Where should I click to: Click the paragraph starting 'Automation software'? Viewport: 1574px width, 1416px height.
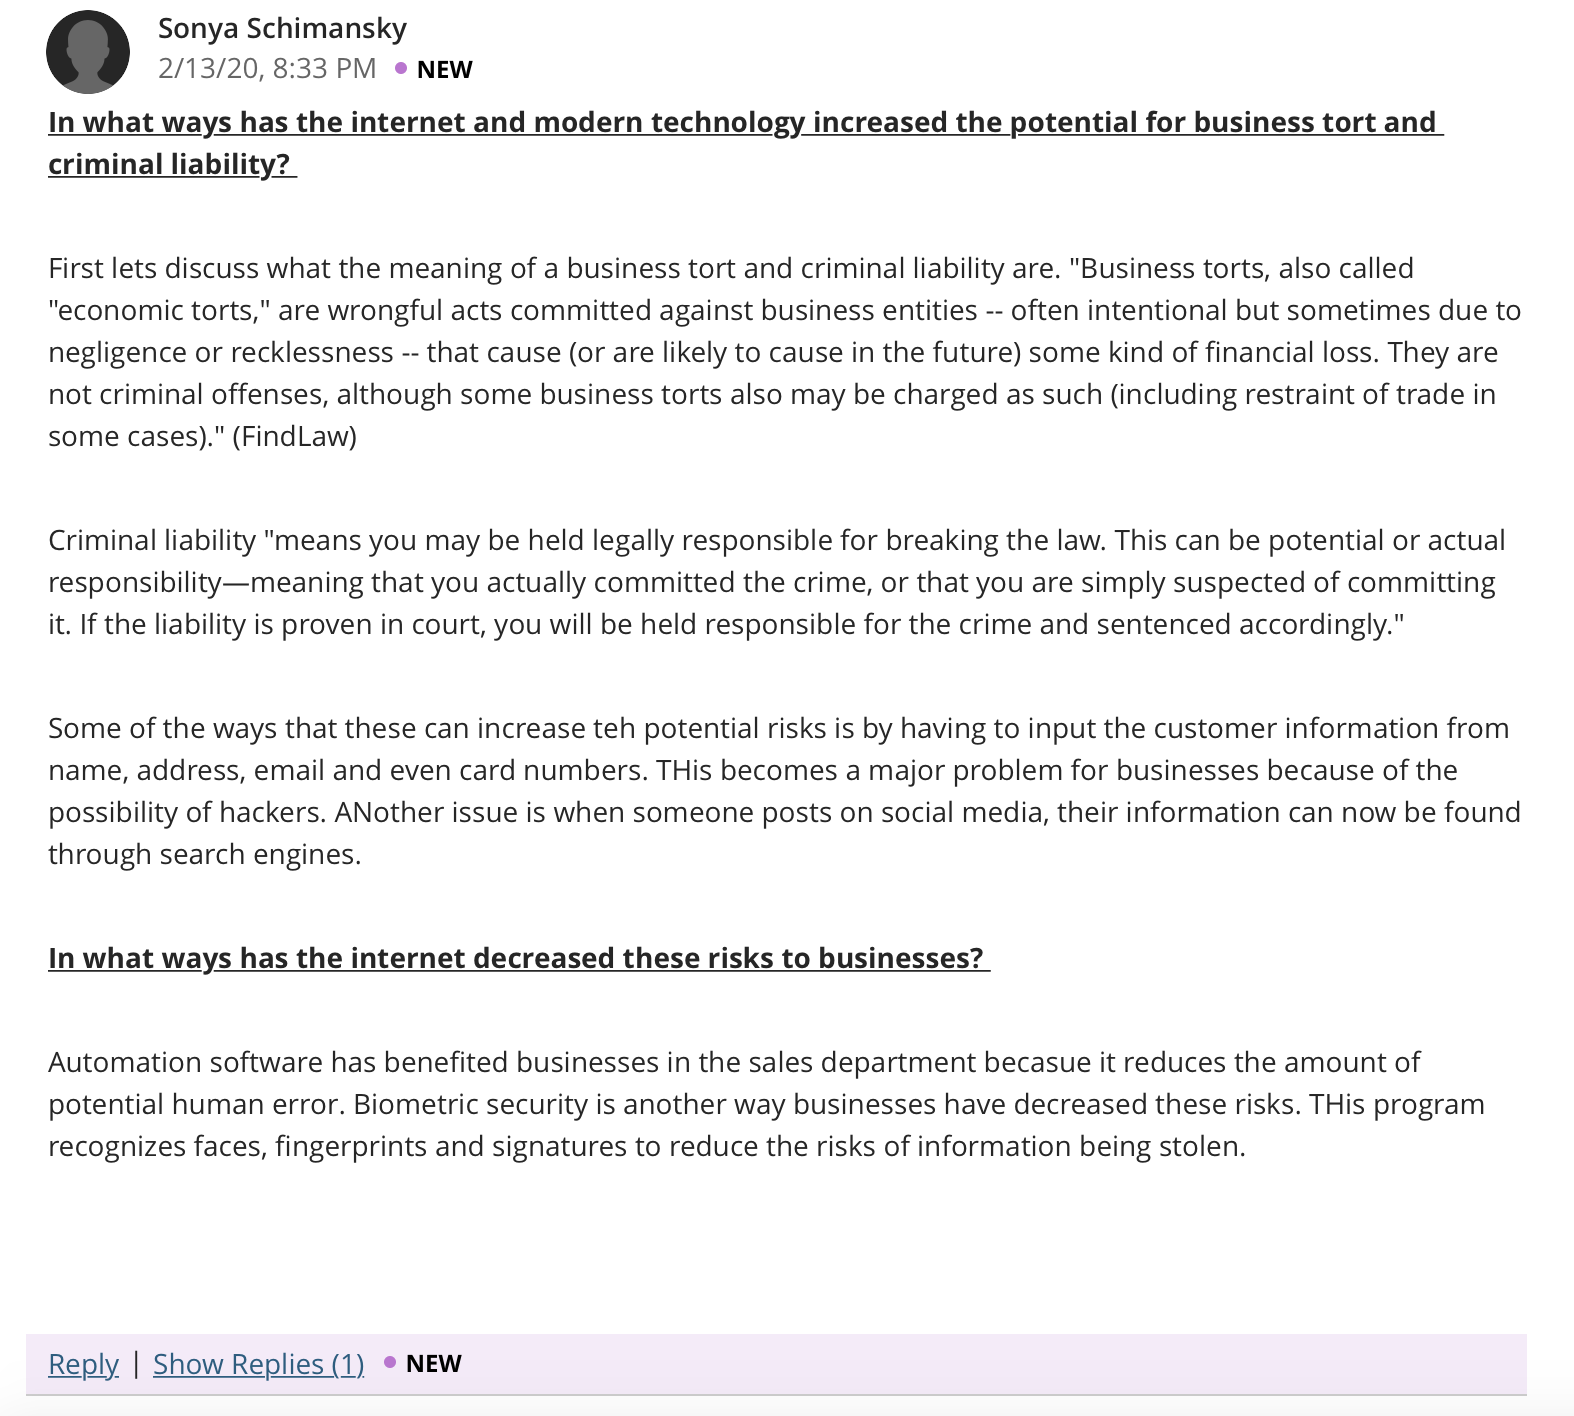766,1104
